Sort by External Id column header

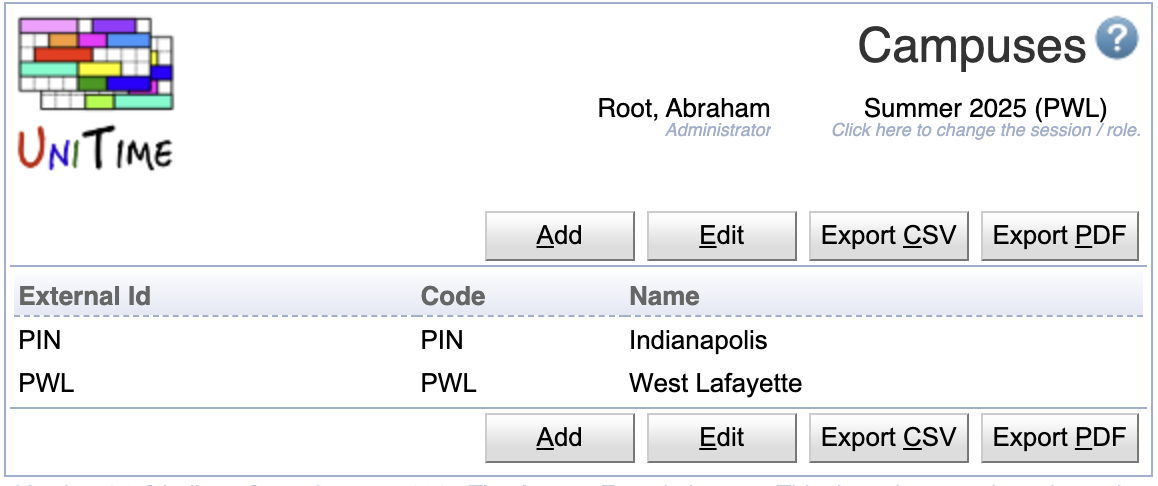(x=85, y=296)
